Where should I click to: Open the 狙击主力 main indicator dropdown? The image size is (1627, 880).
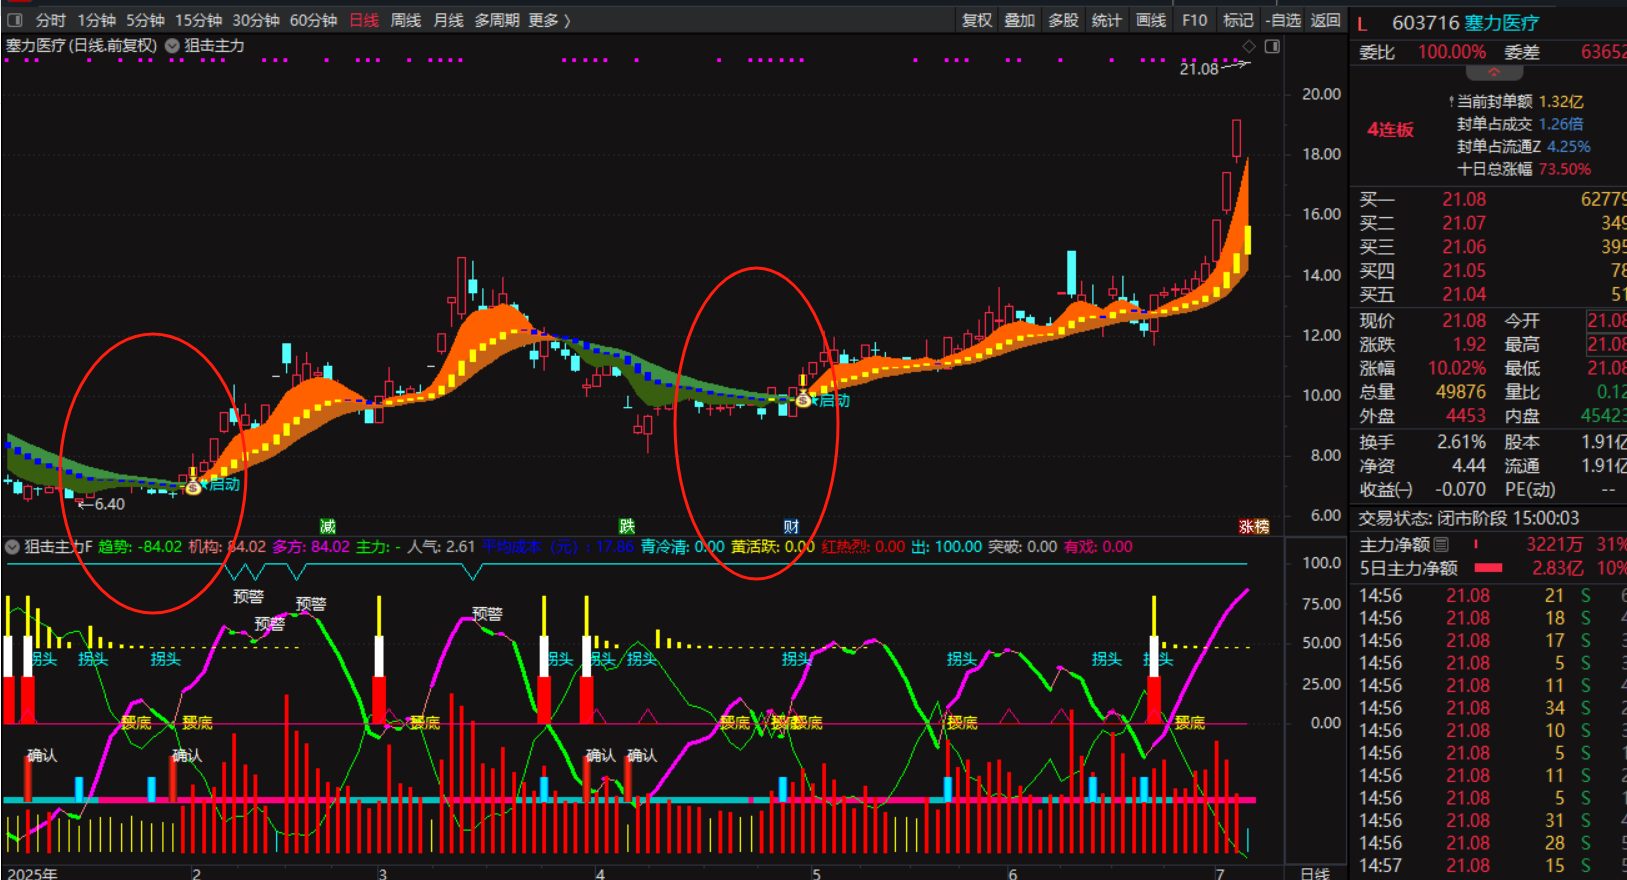[172, 46]
